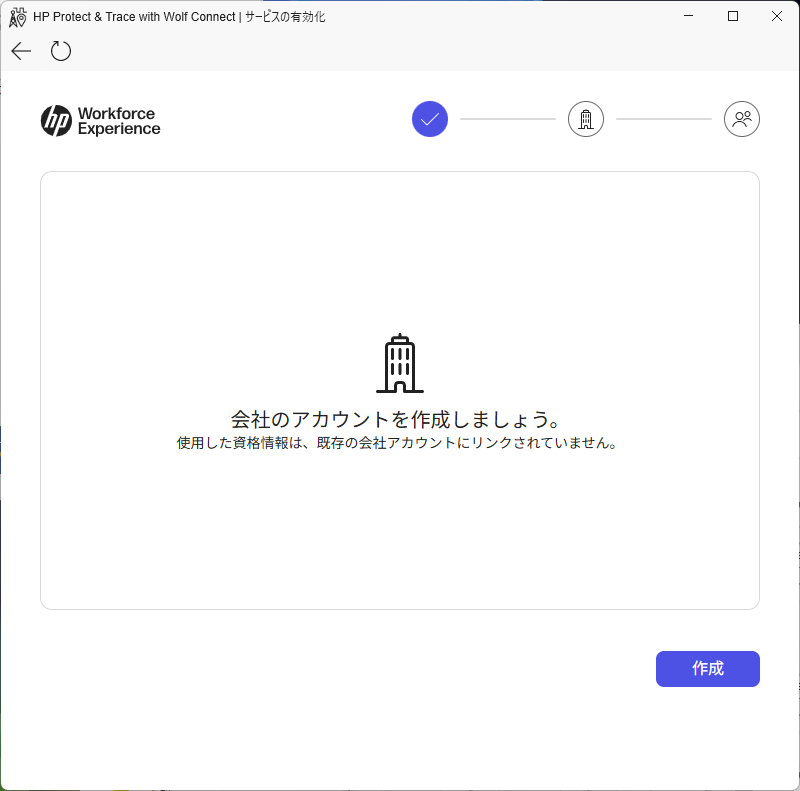This screenshot has height=791, width=800.
Task: Select the company building step indicator
Action: (586, 119)
